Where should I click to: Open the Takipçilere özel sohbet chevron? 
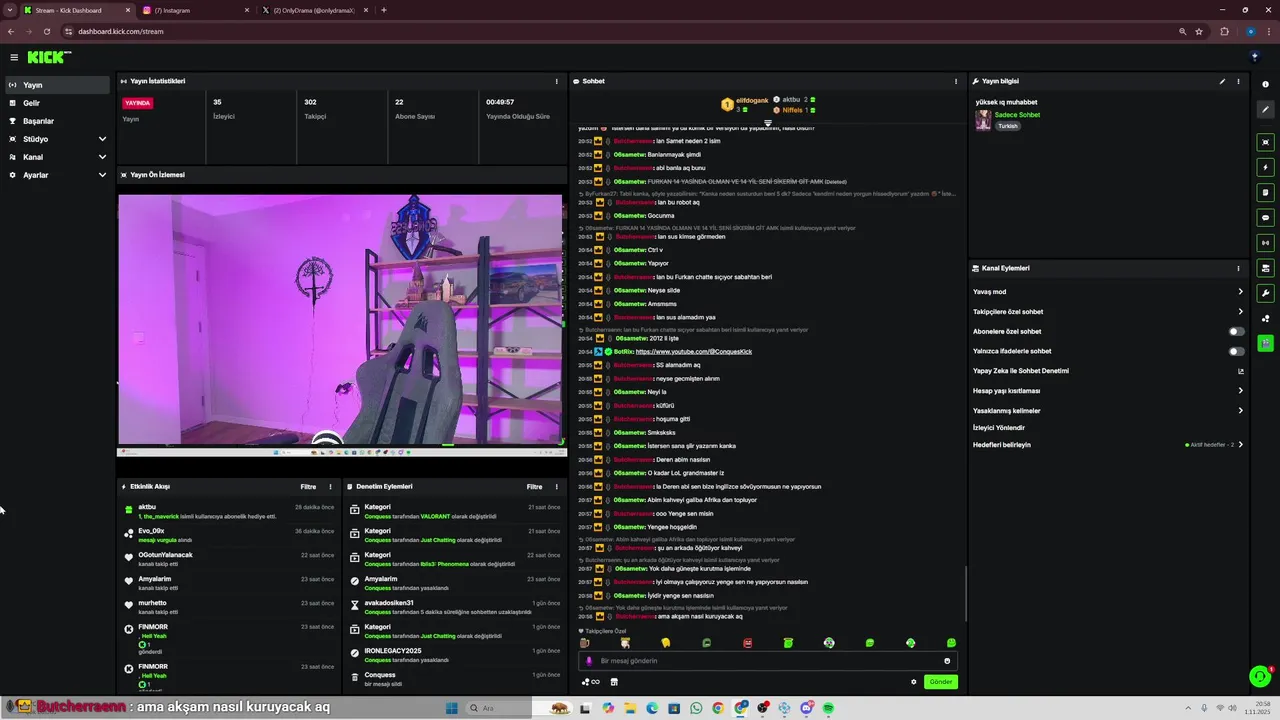(1241, 312)
